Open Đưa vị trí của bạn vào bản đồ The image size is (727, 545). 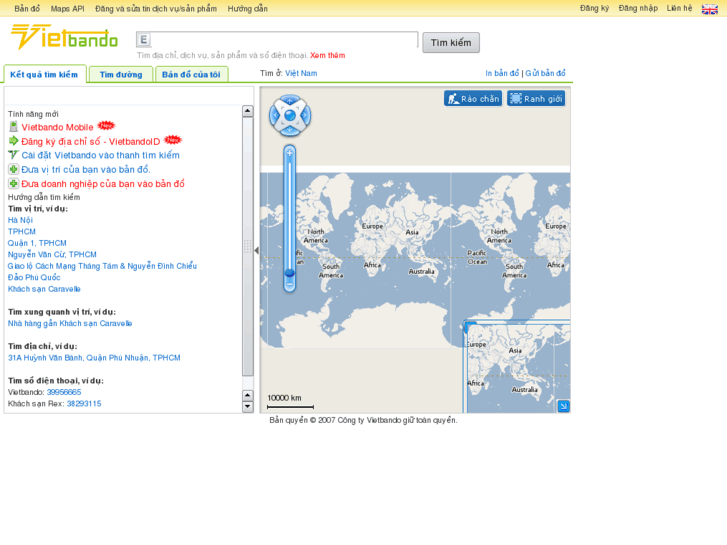86,170
